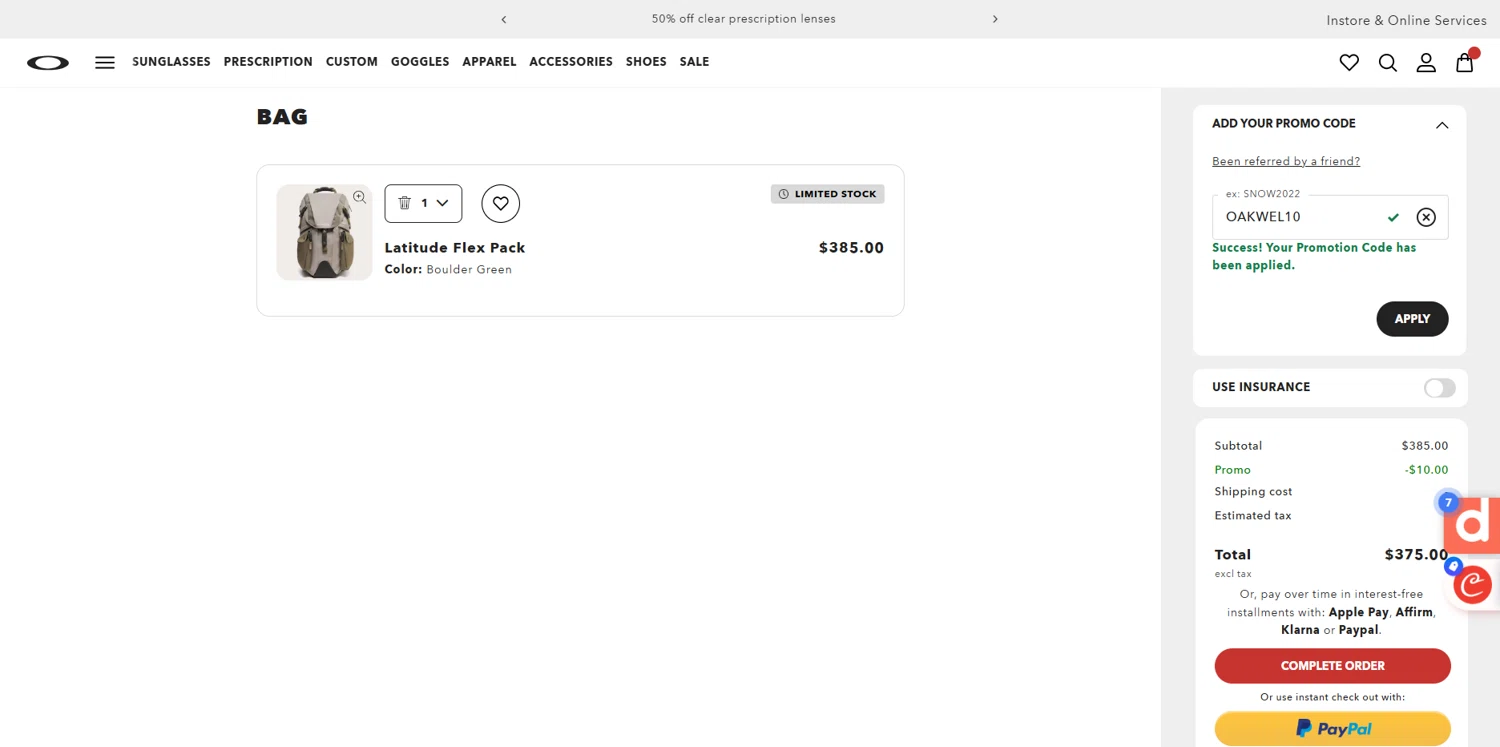
Task: Click the 'Success! Your Promotion Code' message
Action: [1314, 256]
